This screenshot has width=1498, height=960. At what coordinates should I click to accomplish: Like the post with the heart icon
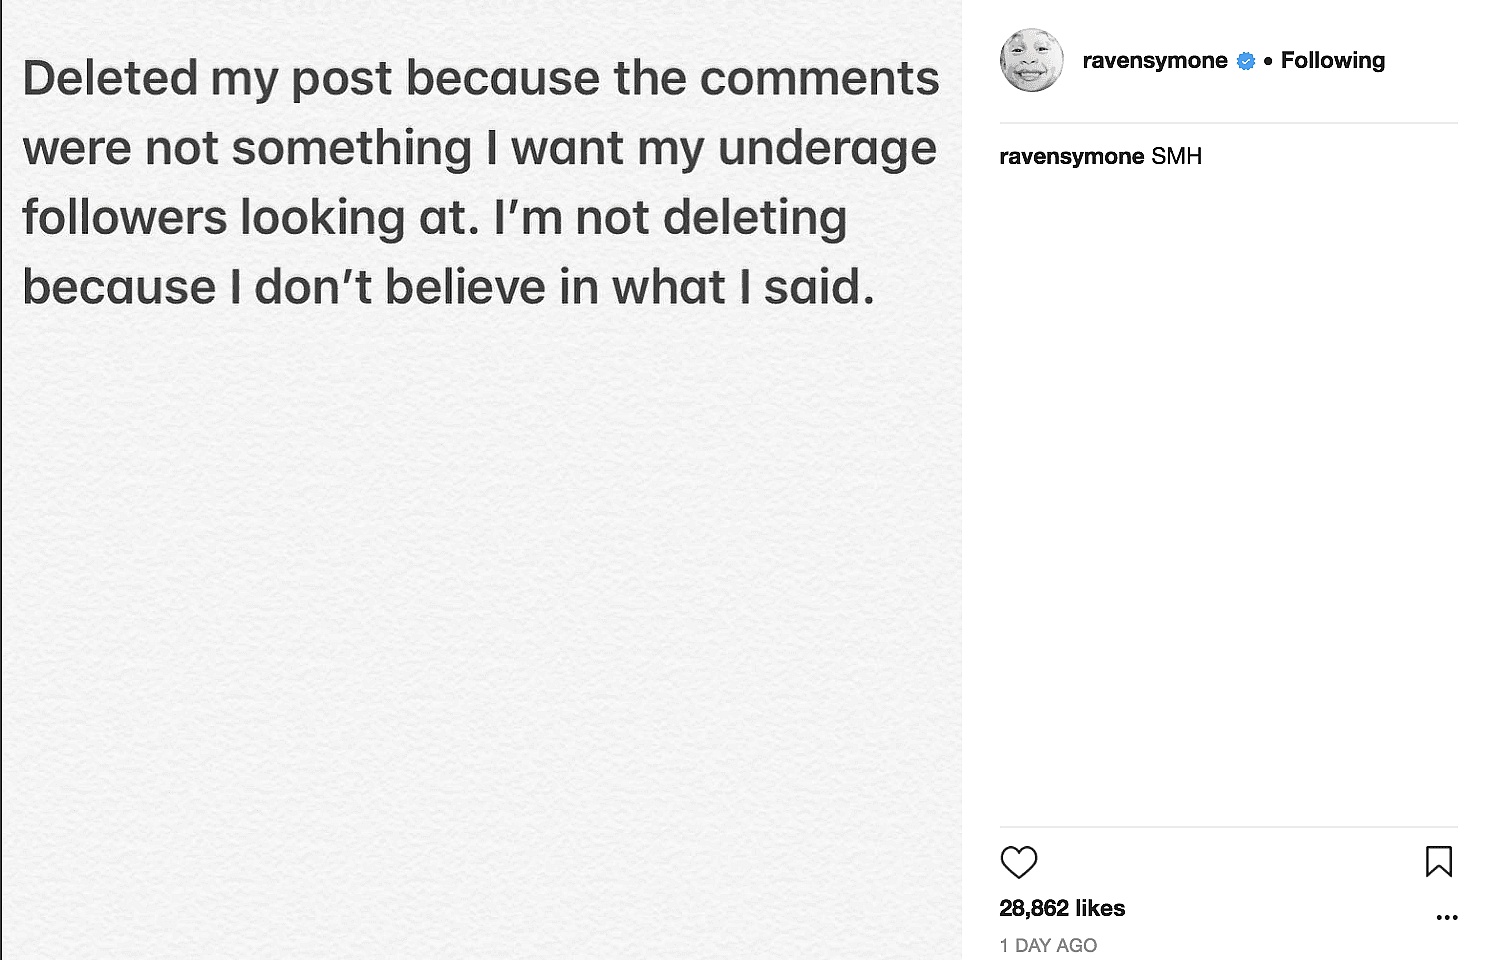coord(1019,862)
